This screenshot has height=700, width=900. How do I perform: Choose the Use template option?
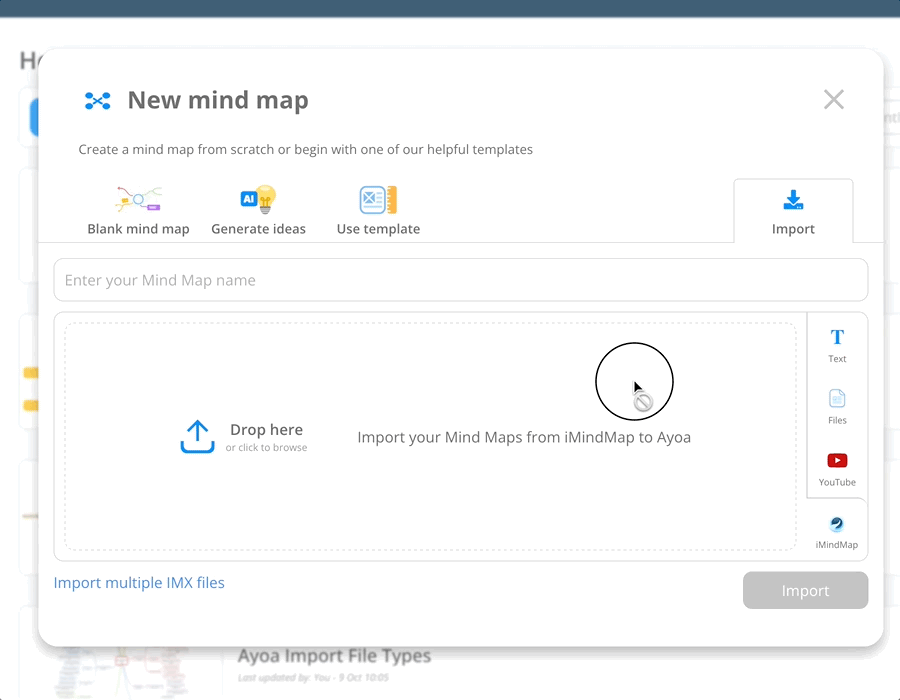[x=377, y=208]
